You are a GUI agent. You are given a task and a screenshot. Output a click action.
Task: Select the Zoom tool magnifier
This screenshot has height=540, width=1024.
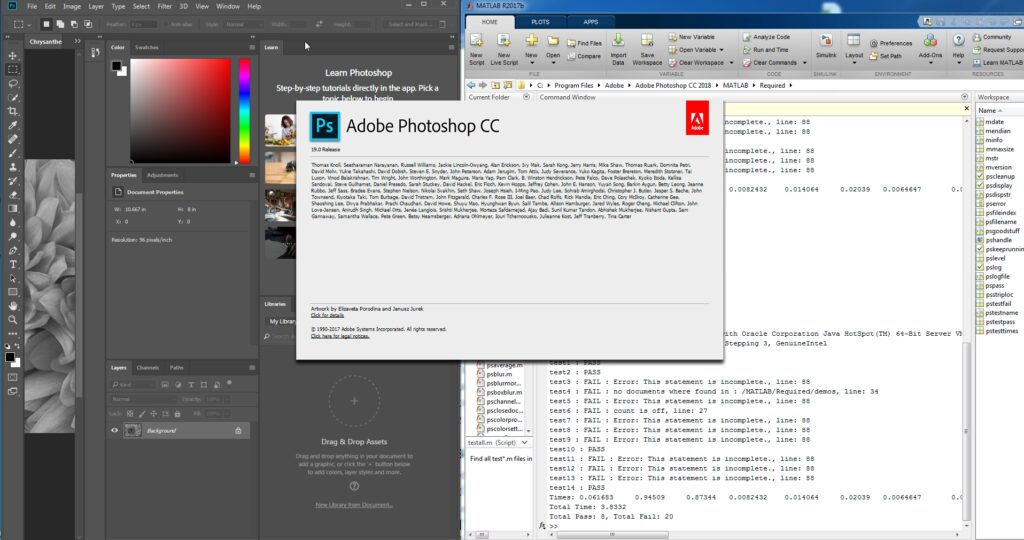[x=13, y=320]
